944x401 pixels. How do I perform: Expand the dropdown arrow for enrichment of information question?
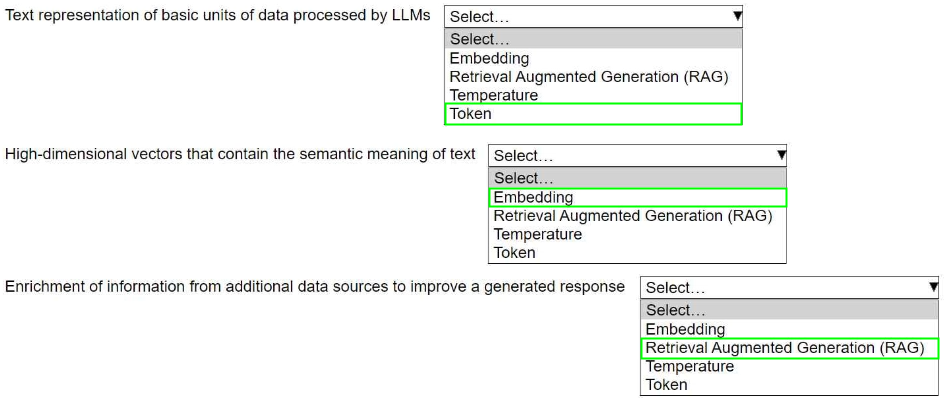tap(933, 287)
